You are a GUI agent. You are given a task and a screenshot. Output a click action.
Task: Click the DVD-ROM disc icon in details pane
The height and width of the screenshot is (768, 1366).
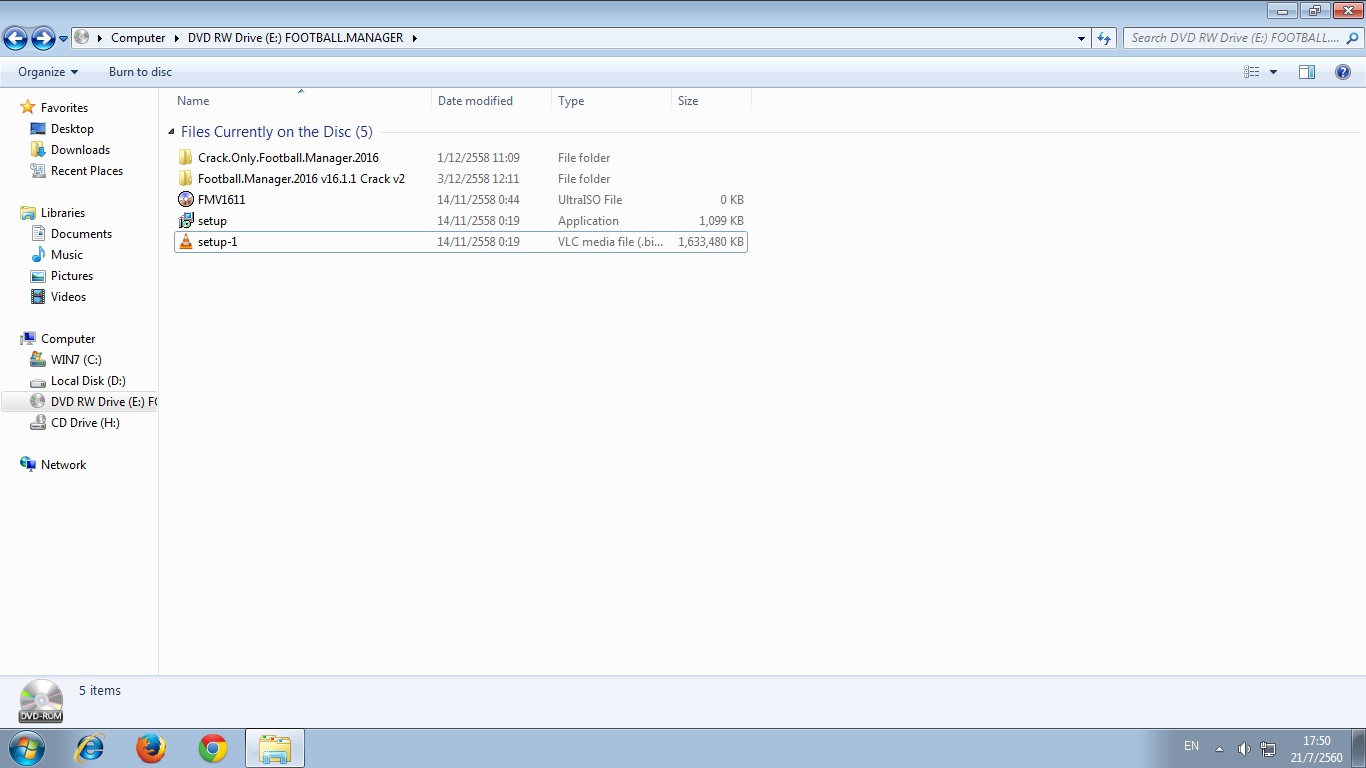click(x=41, y=701)
